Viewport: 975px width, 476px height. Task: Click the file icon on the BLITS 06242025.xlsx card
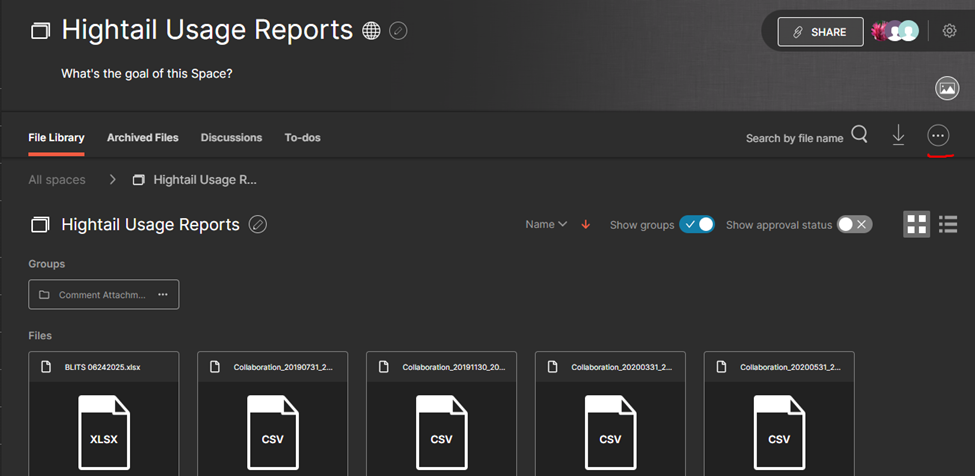45,367
